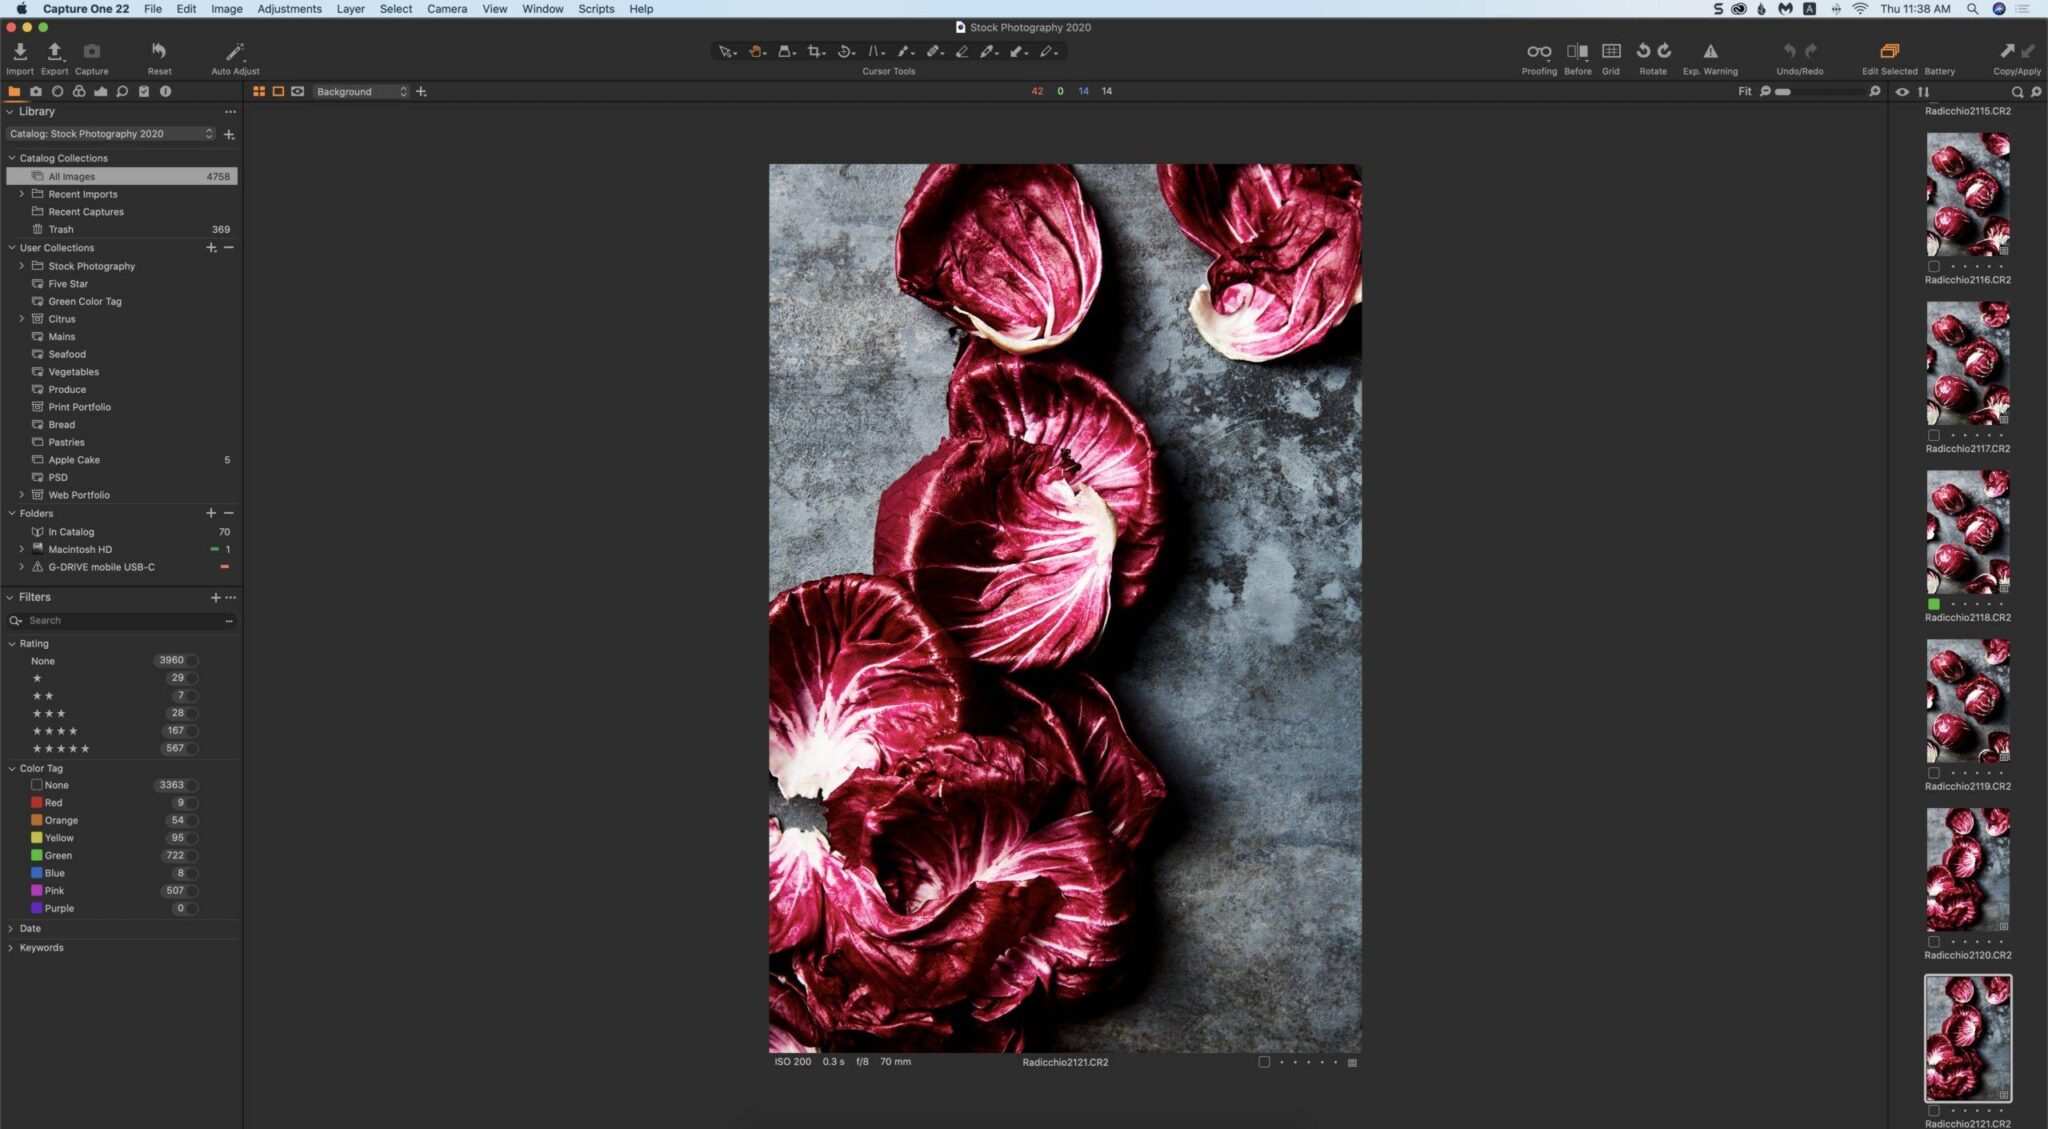2048x1129 pixels.
Task: Select the Draw Mask brush tool
Action: (904, 51)
